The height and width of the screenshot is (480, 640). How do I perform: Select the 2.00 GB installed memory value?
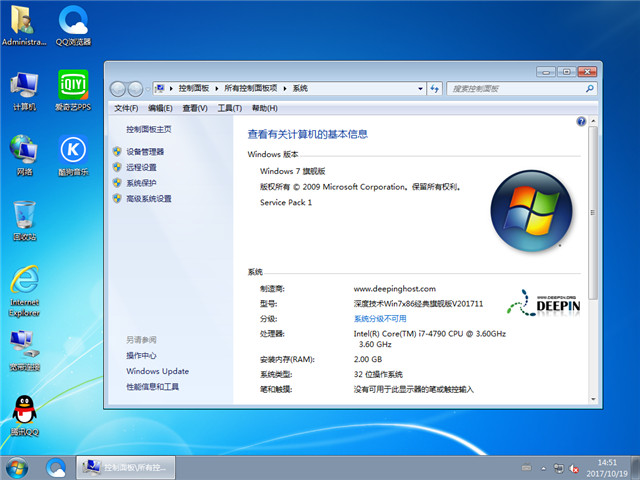(368, 359)
